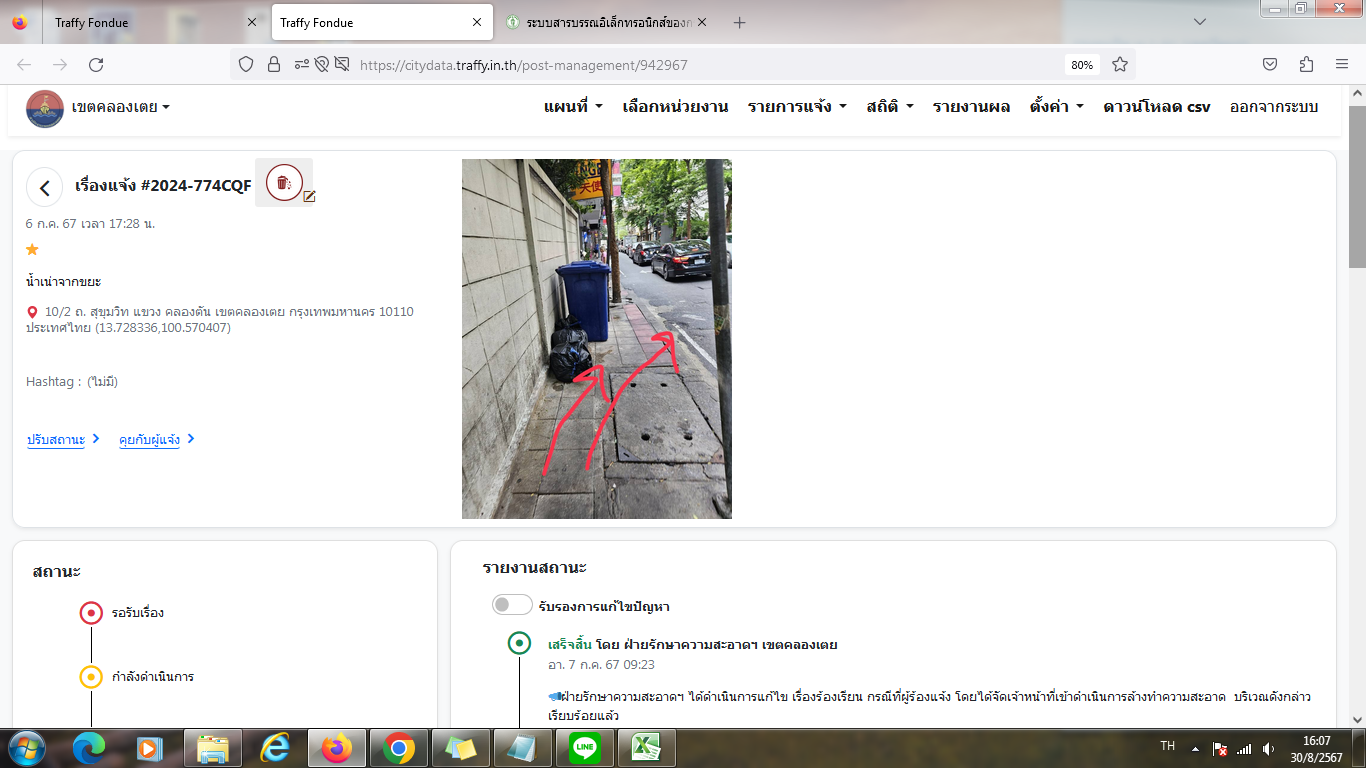Click the green เสร็จสิ้น status marker
Screen dimensions: 1366x768
[x=519, y=643]
